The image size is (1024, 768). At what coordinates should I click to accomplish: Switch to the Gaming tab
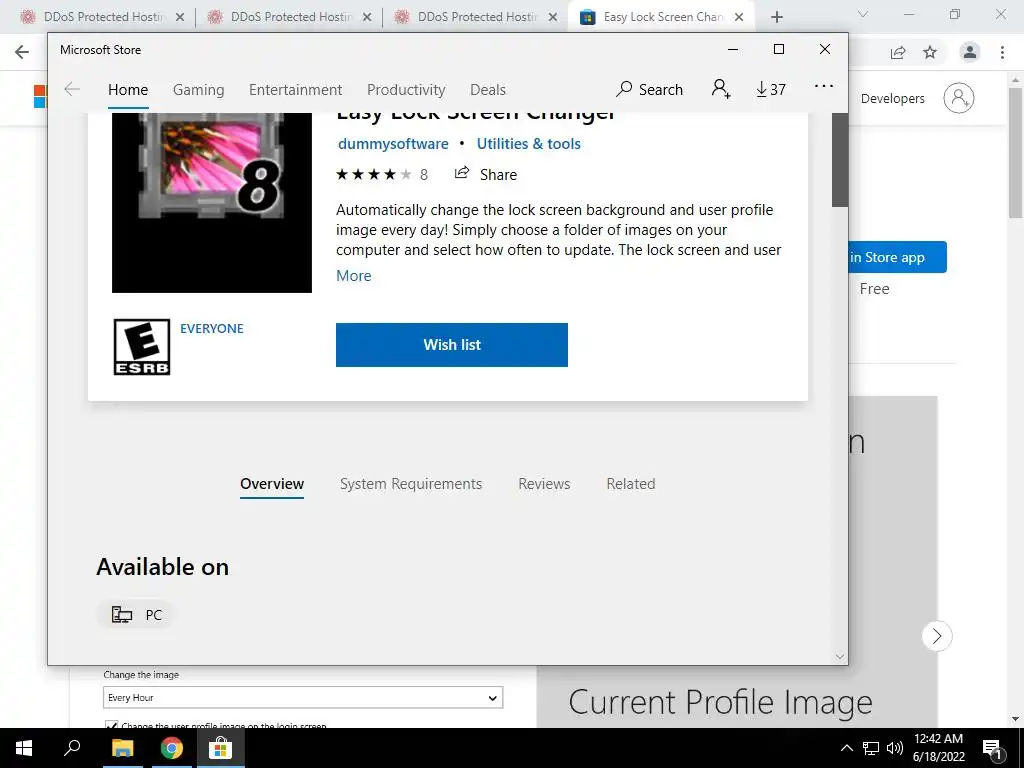pyautogui.click(x=199, y=89)
